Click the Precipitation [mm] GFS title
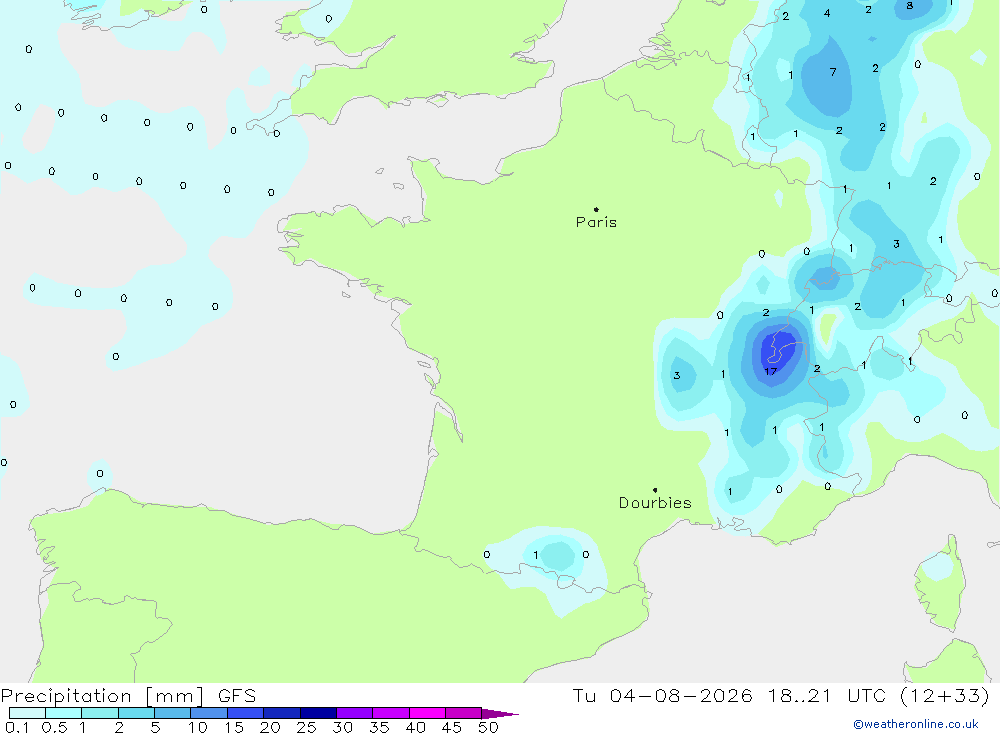Screen dimensions: 1000x733 click(128, 695)
